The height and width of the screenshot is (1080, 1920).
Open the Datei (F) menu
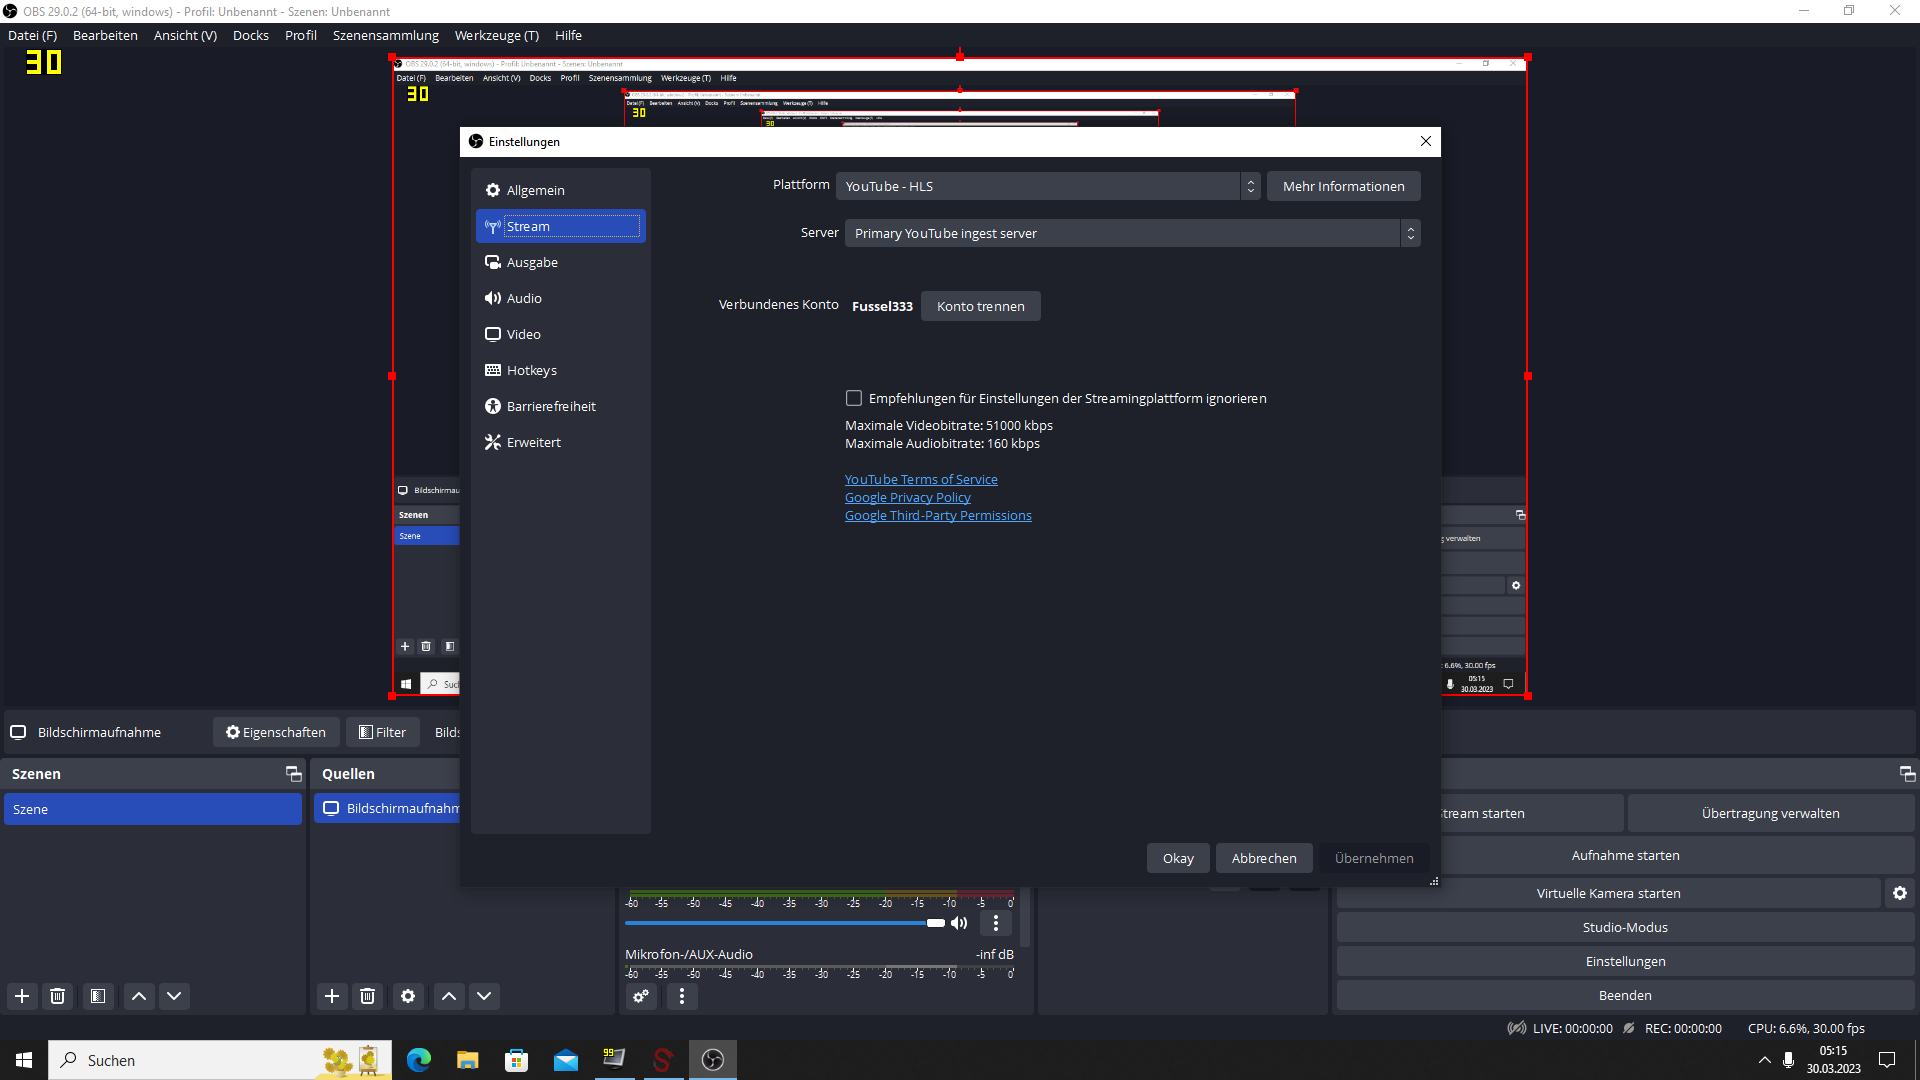coord(33,35)
